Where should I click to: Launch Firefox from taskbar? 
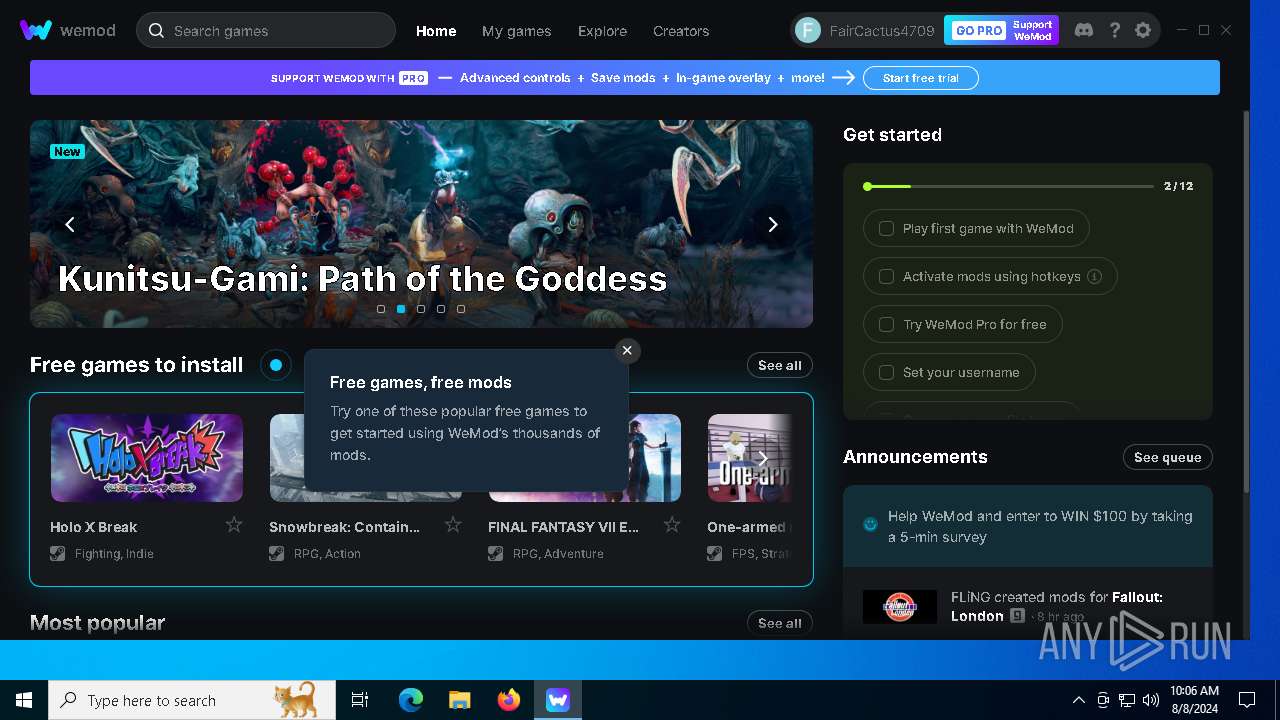pyautogui.click(x=509, y=700)
